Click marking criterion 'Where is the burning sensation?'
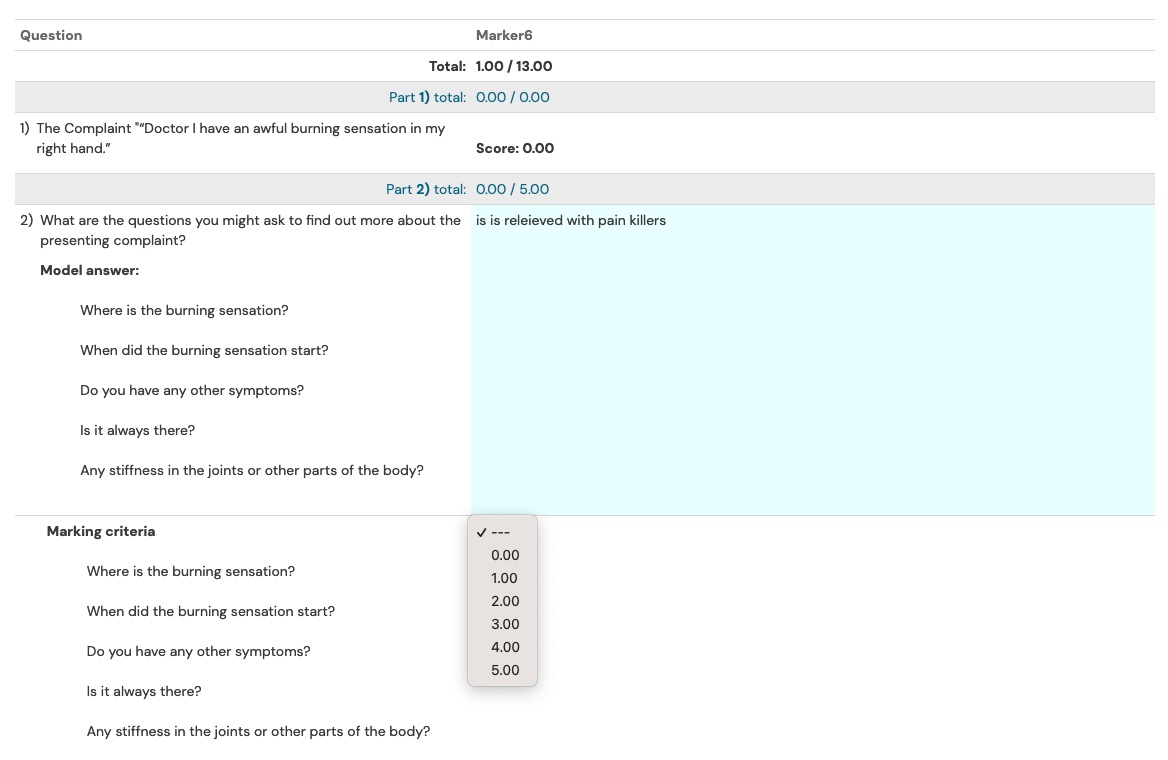This screenshot has height=760, width=1168. (191, 571)
